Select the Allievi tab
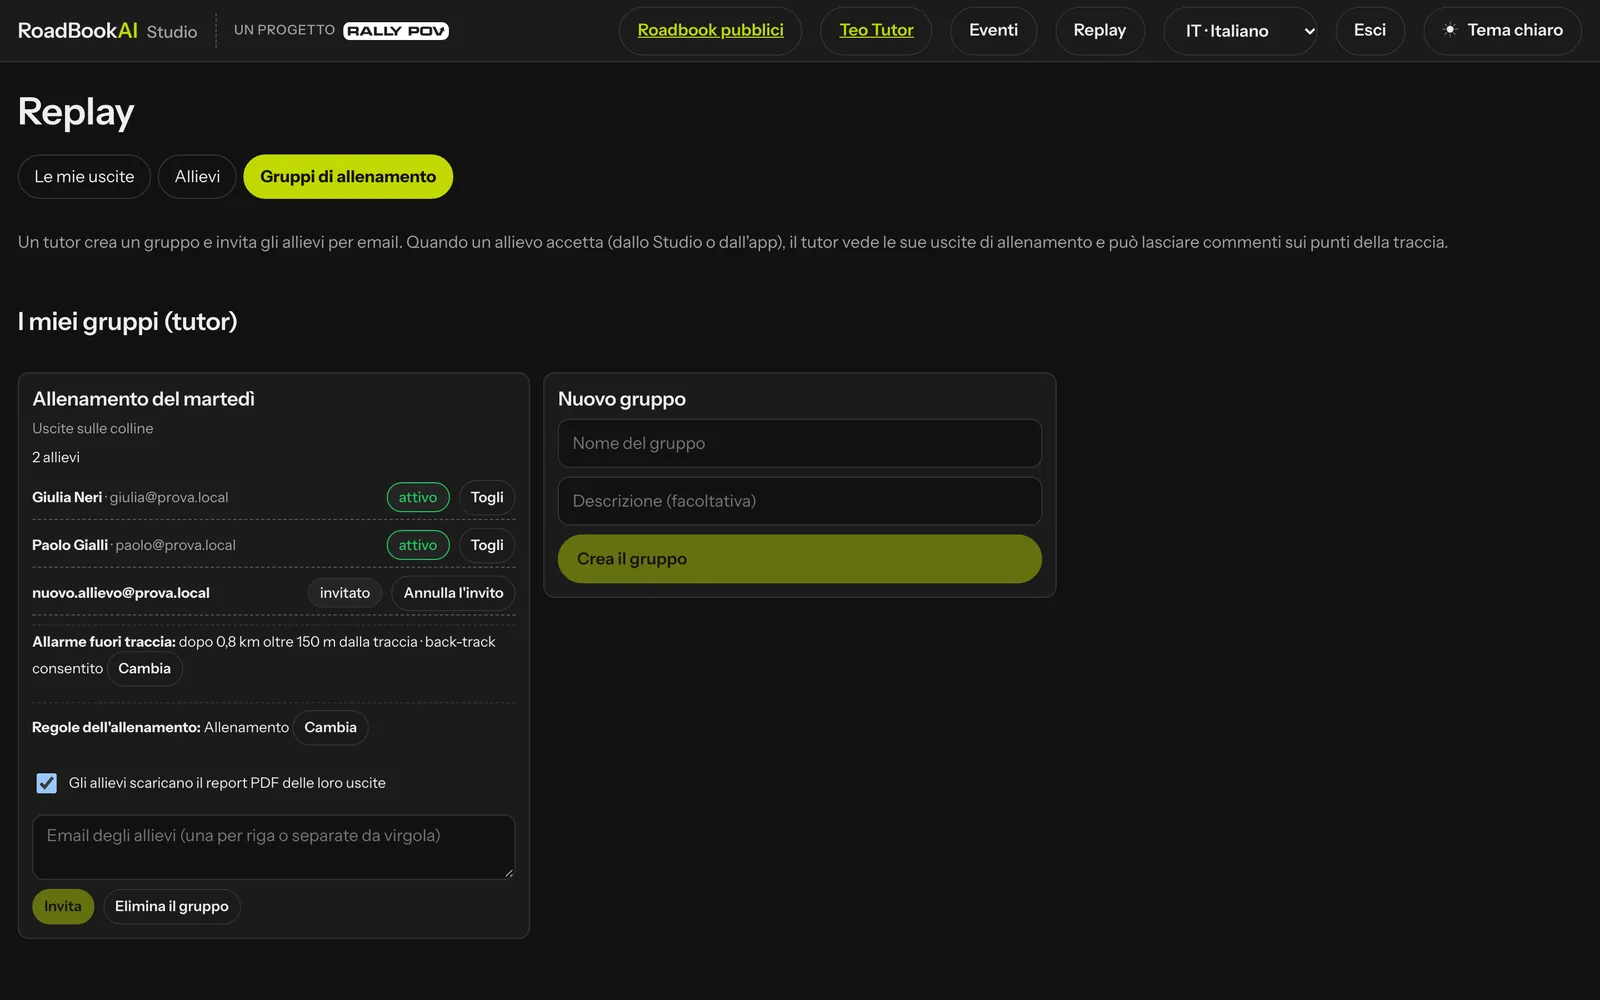 coord(197,177)
